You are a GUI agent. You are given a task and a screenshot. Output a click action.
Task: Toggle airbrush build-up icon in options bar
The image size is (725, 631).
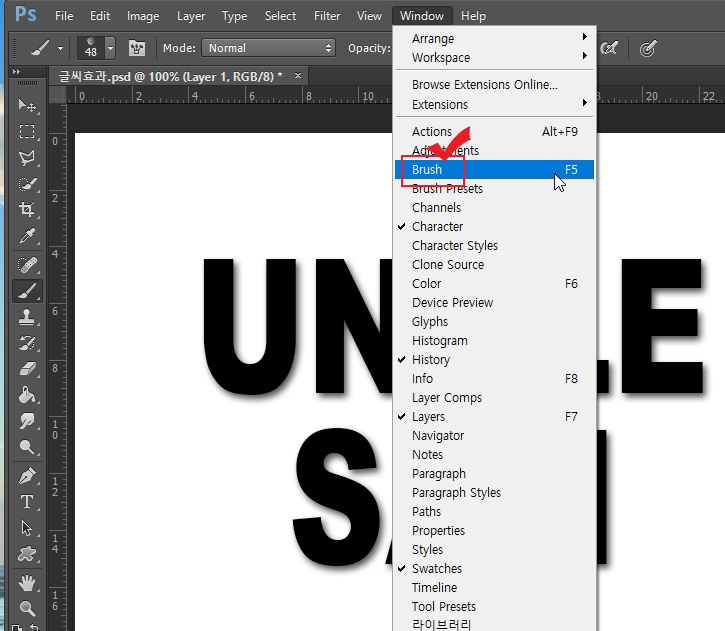[x=609, y=48]
